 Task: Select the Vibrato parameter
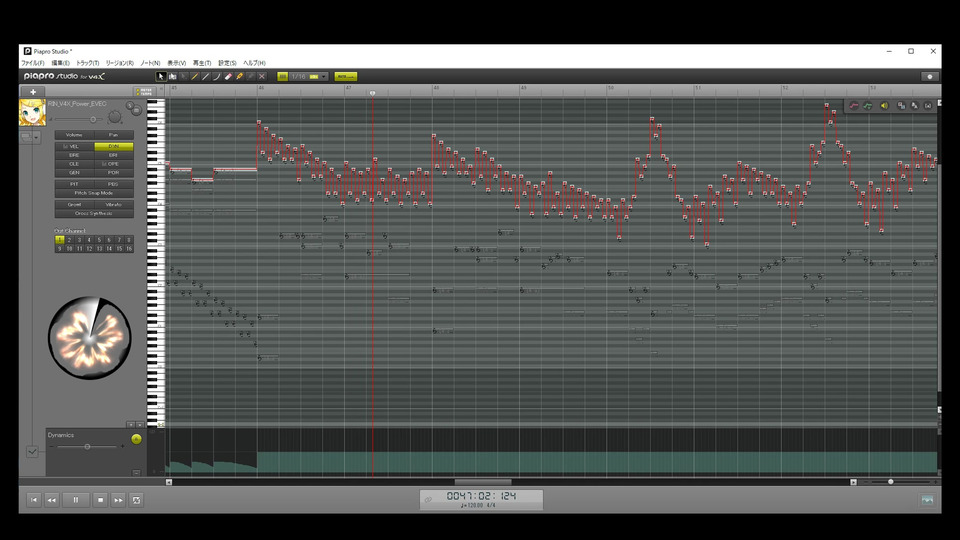coord(113,204)
